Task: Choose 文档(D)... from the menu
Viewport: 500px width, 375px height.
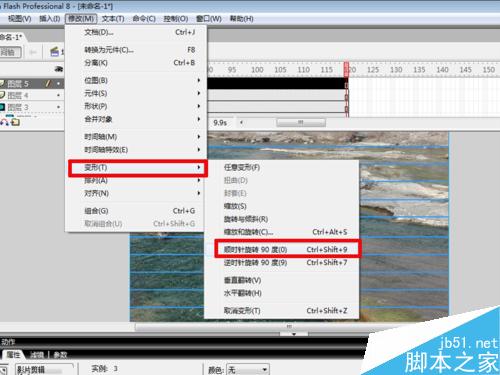Action: point(136,32)
